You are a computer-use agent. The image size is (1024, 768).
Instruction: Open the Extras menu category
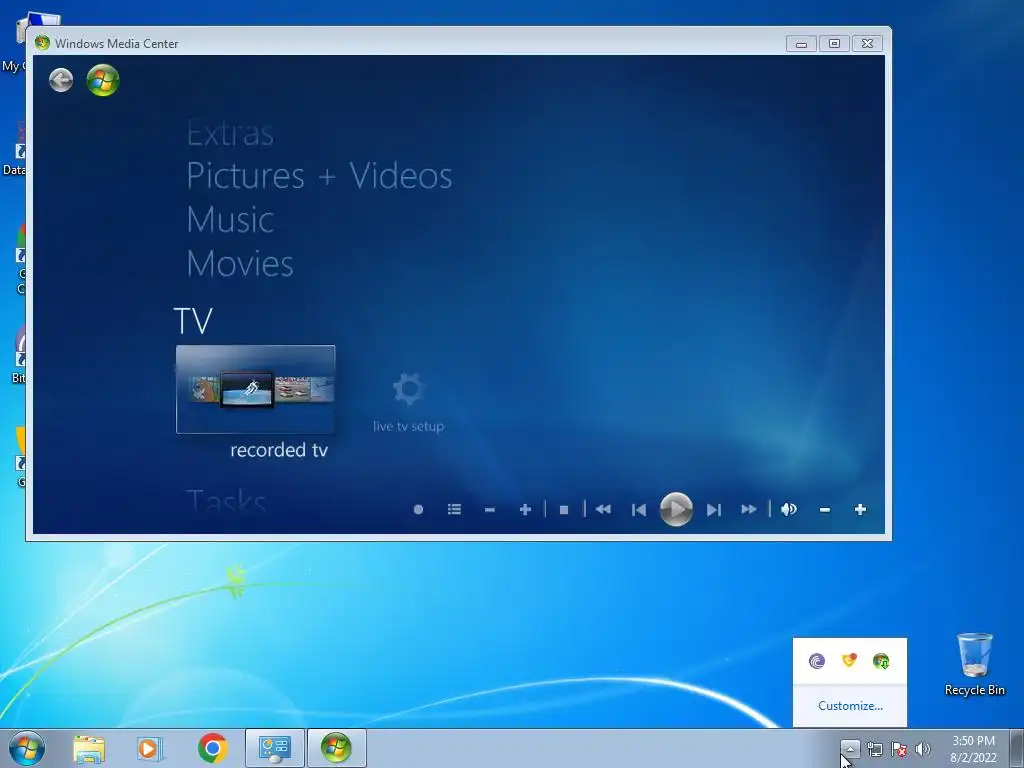click(230, 134)
